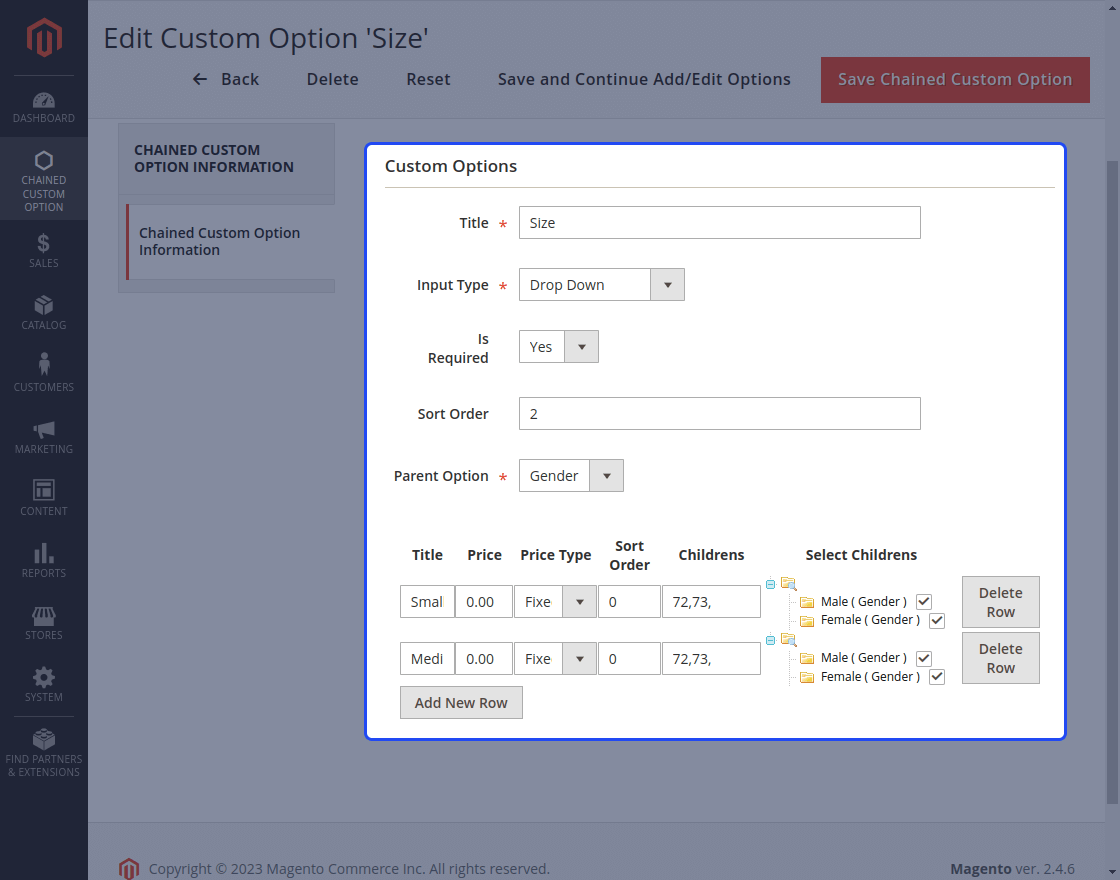Open the Parent Option Gender dropdown

[x=571, y=476]
